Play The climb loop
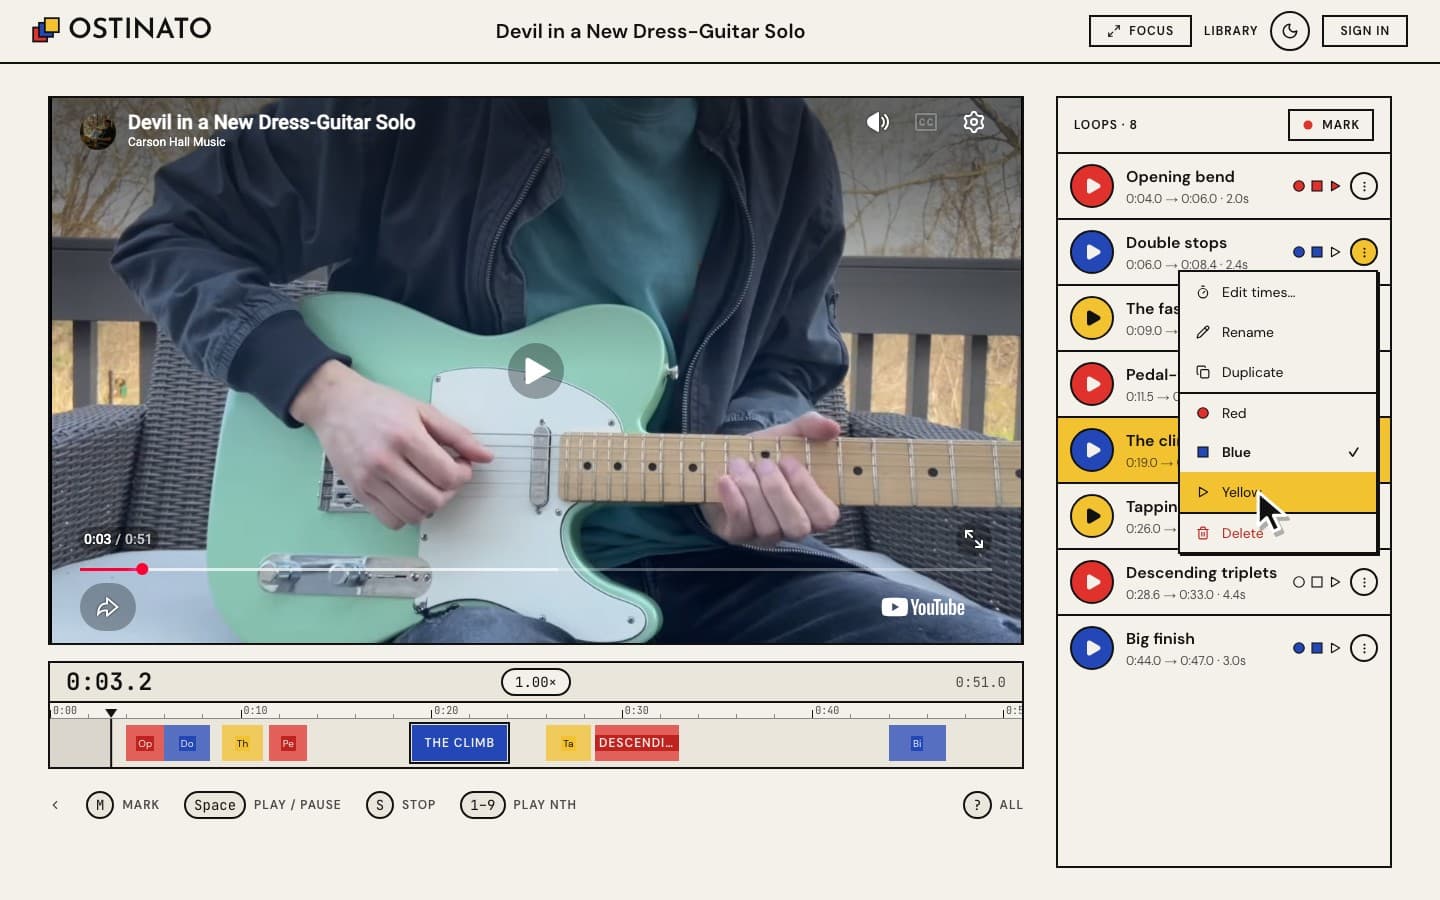Image resolution: width=1440 pixels, height=900 pixels. [1092, 450]
